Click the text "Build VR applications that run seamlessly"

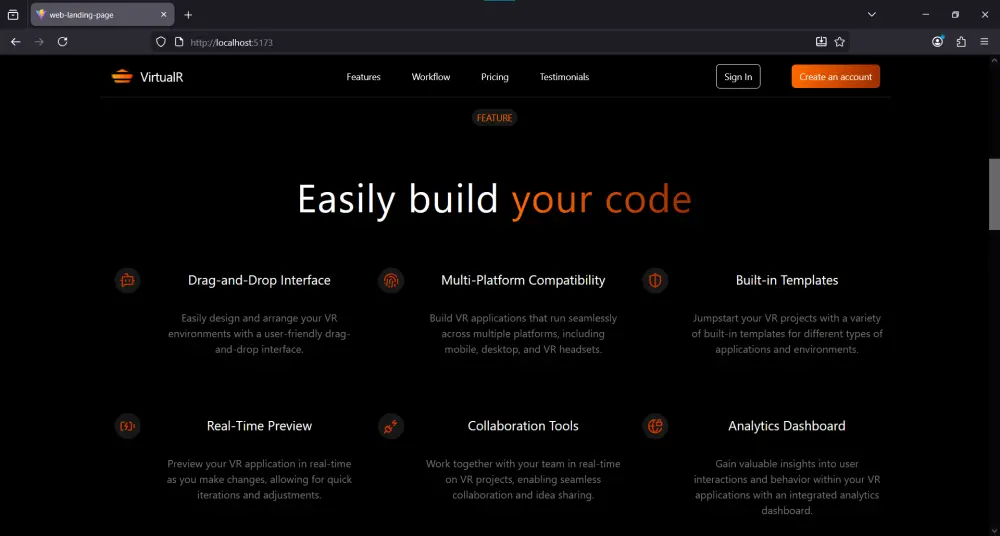tap(523, 318)
